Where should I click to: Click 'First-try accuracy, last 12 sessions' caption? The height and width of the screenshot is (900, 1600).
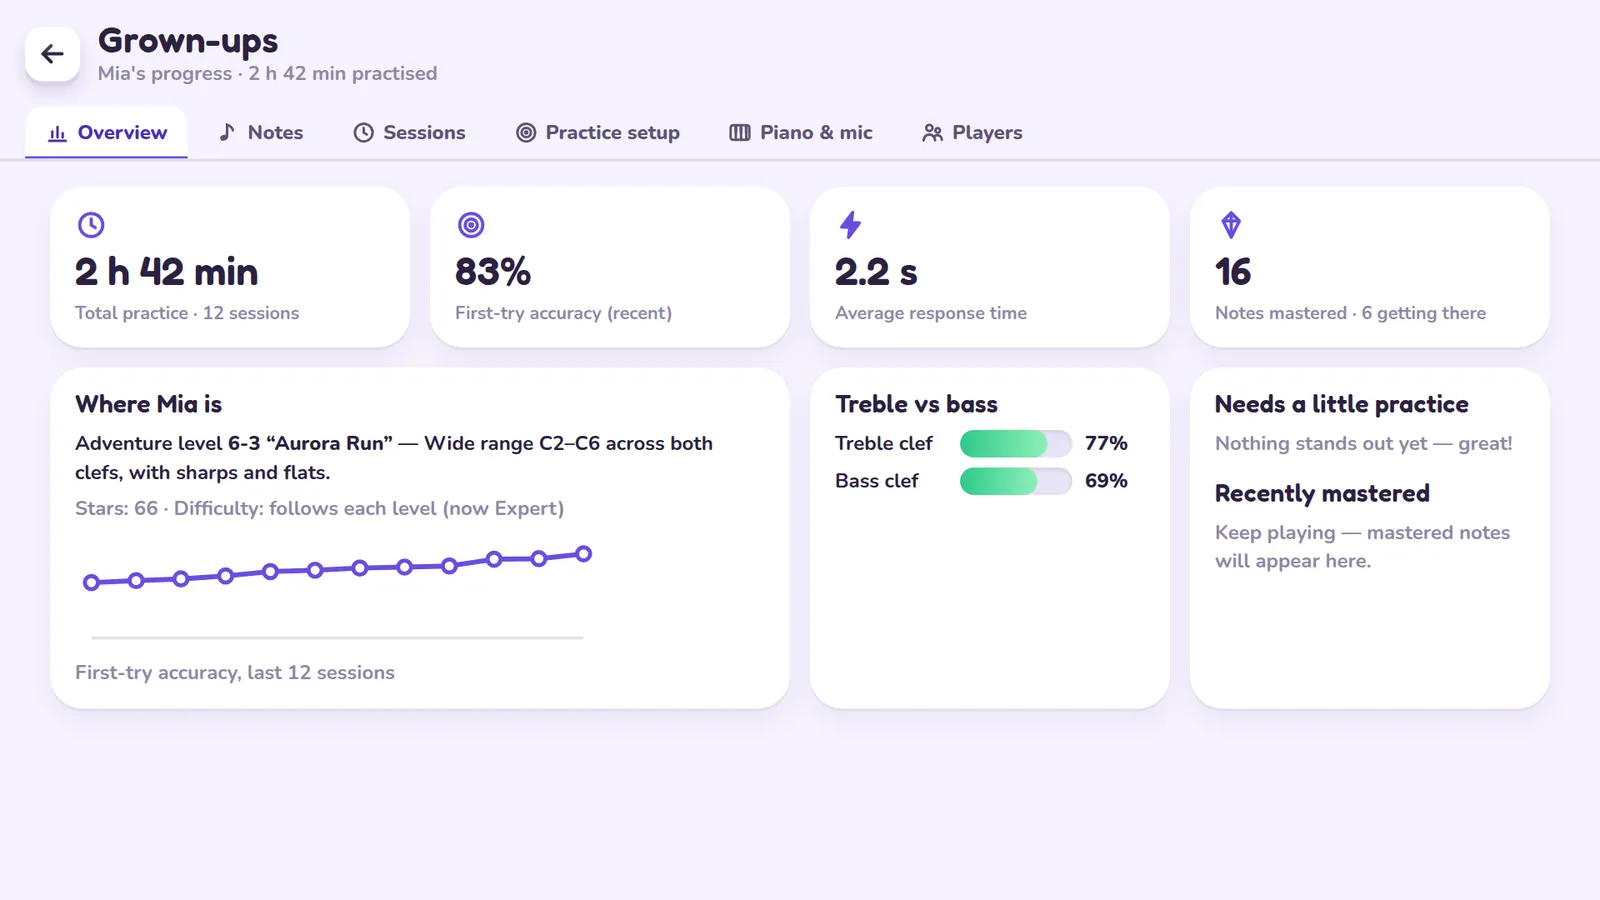coord(235,673)
